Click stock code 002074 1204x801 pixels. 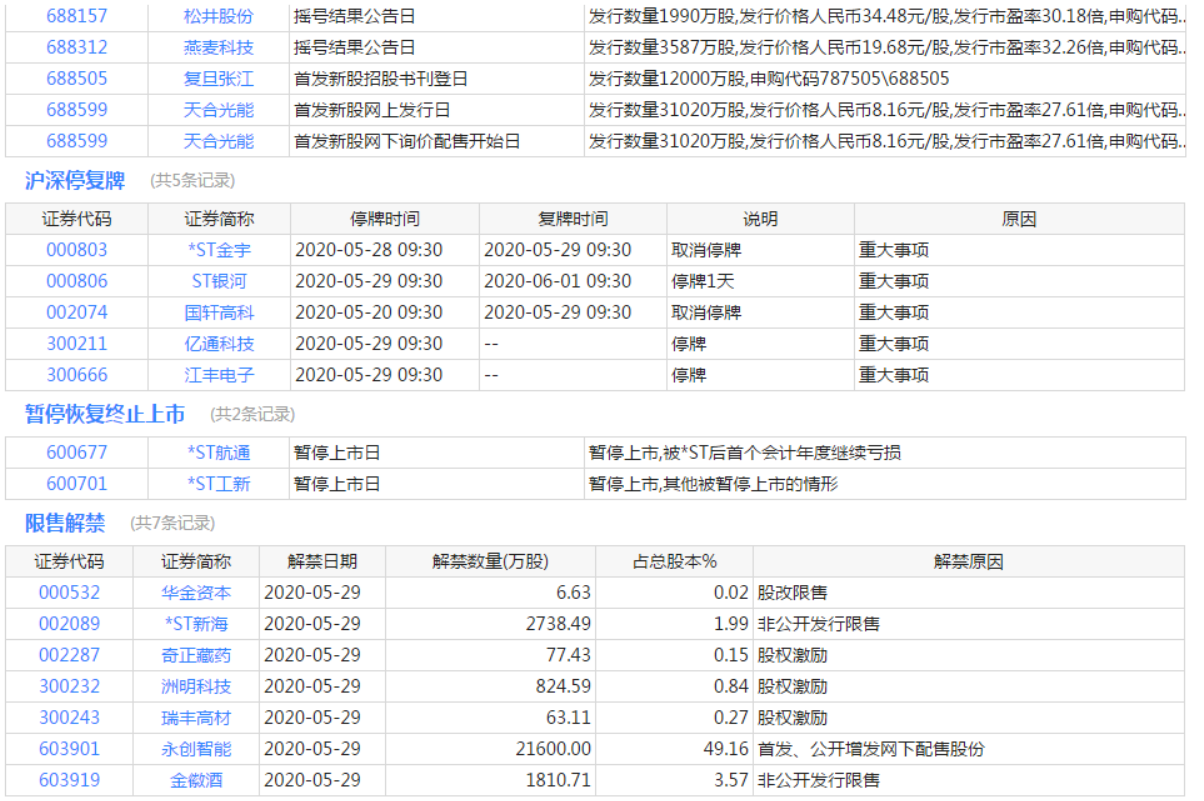coord(77,312)
